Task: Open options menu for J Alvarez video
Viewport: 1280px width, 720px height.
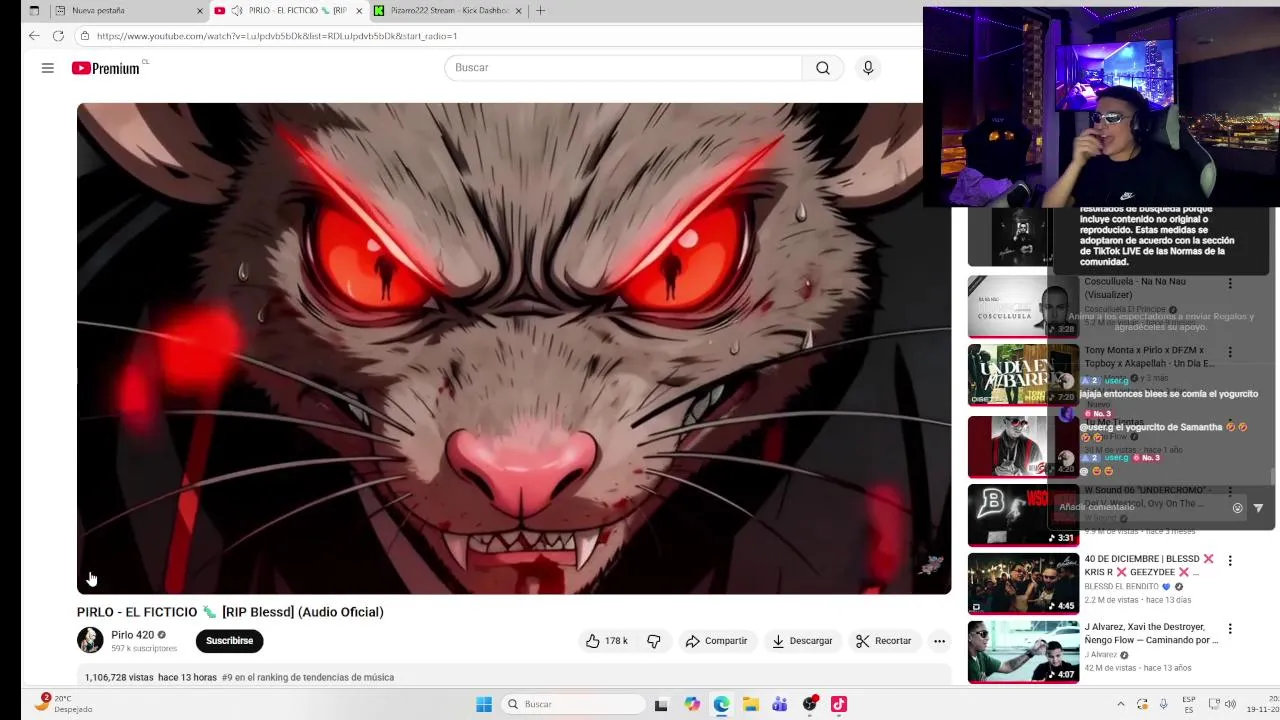Action: coord(1230,629)
